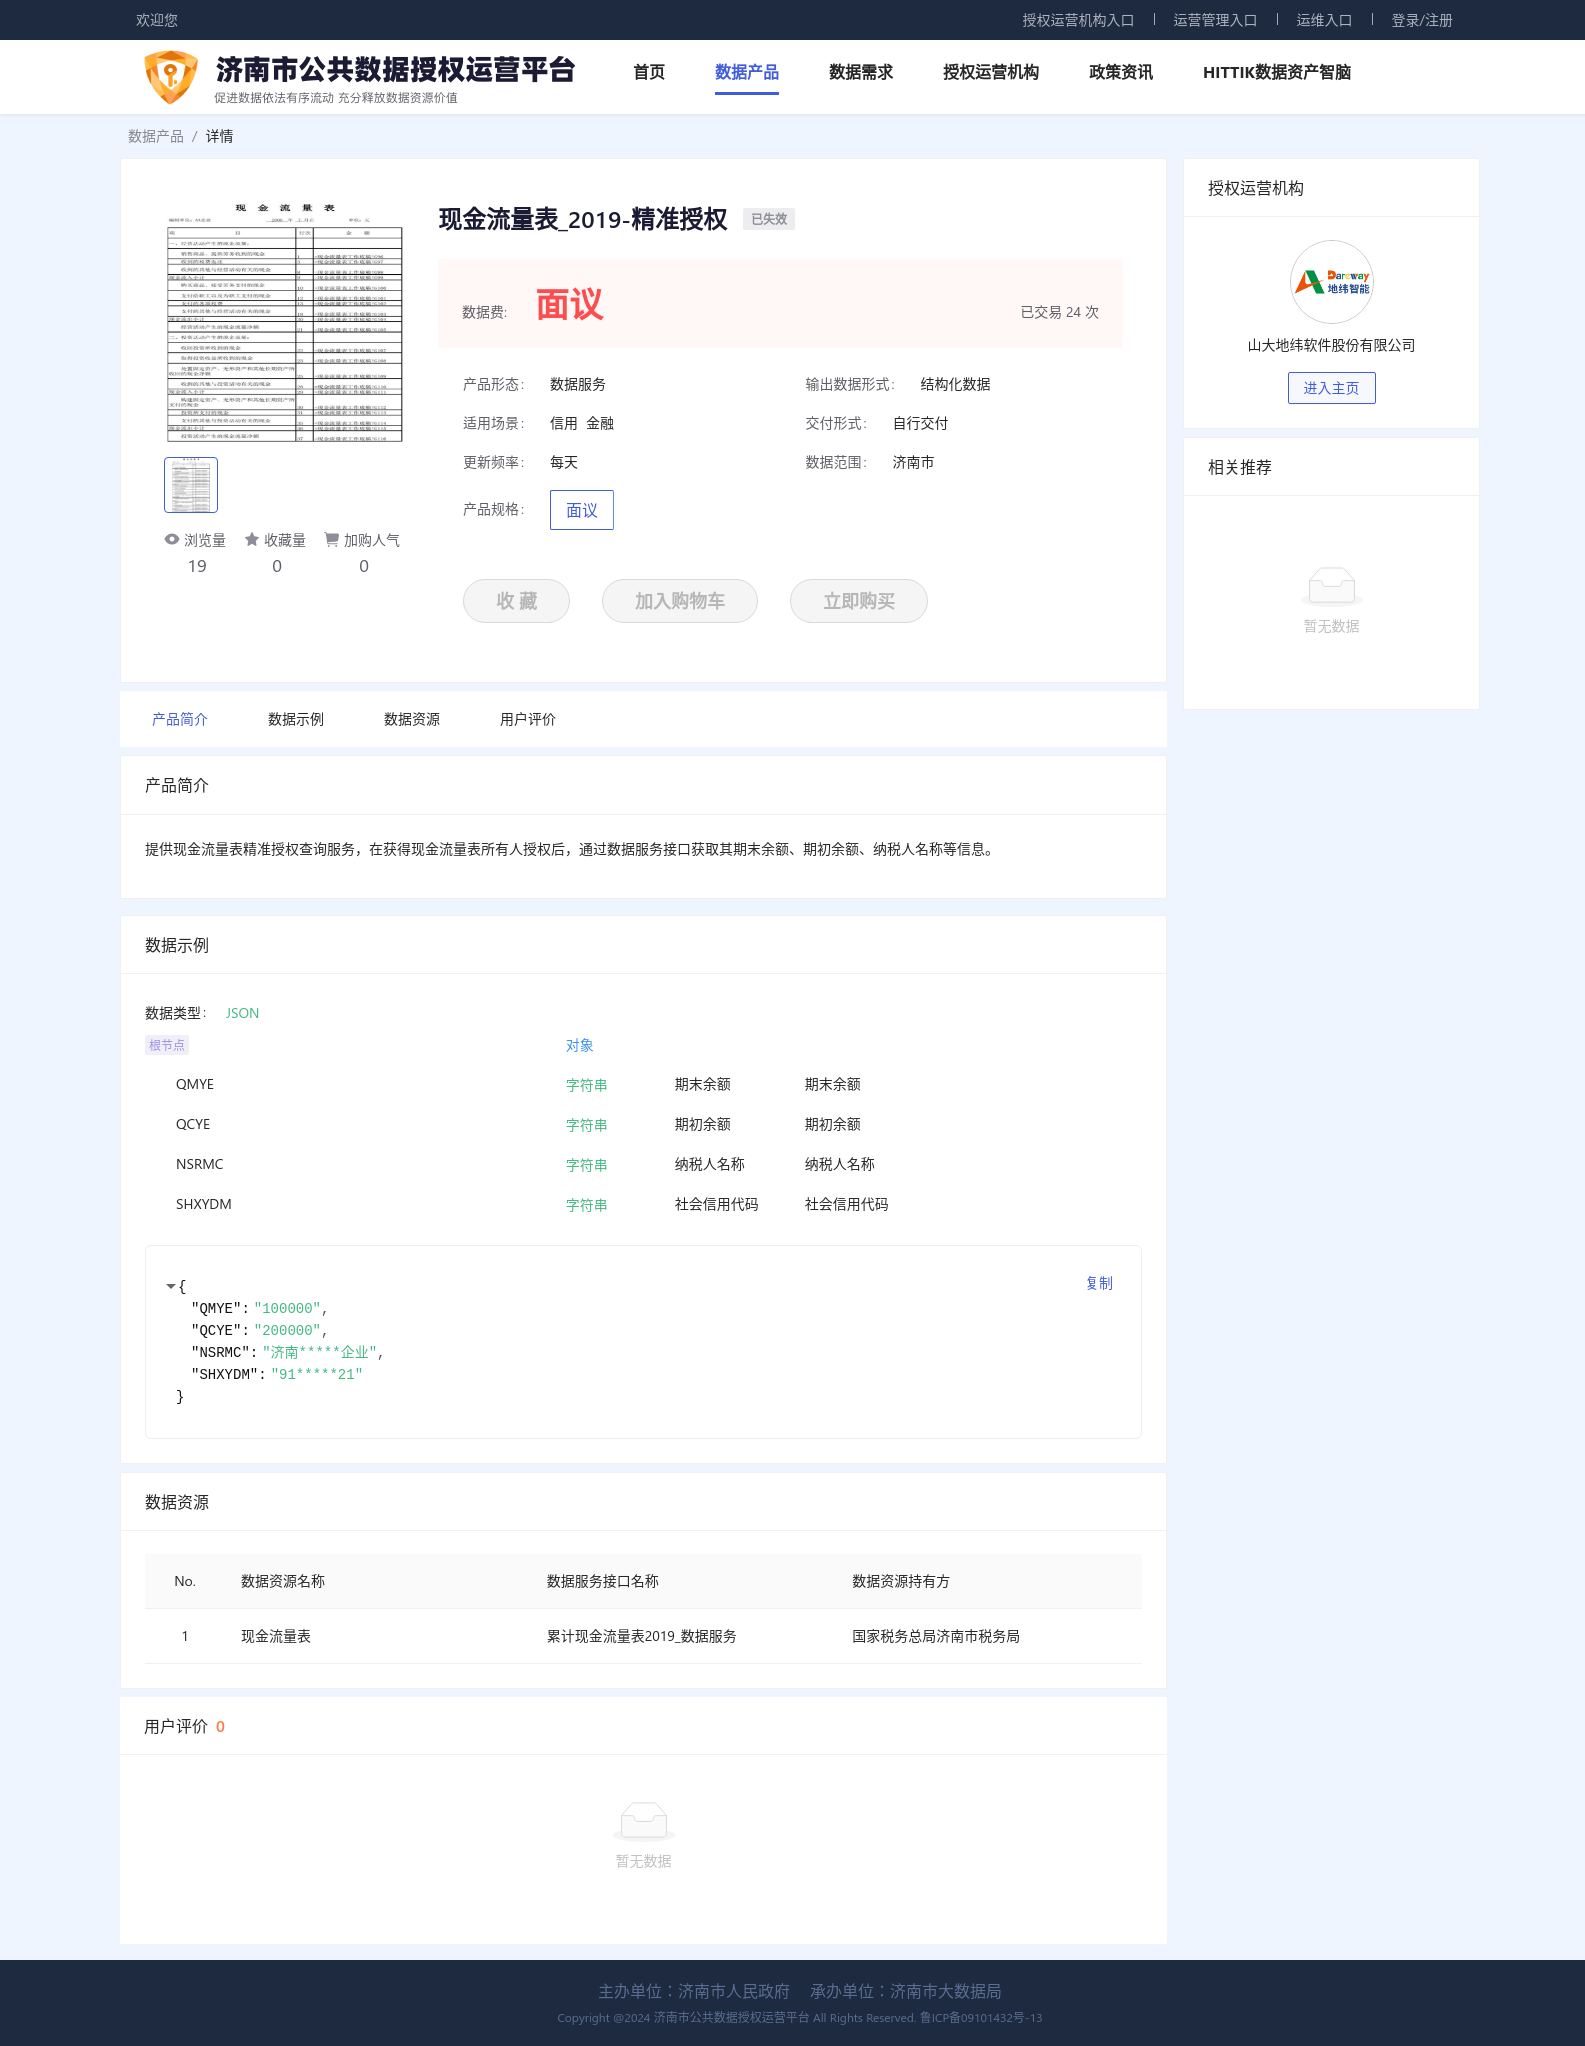Open 授权运营机构 in the main nav
1585x2046 pixels.
coord(991,72)
